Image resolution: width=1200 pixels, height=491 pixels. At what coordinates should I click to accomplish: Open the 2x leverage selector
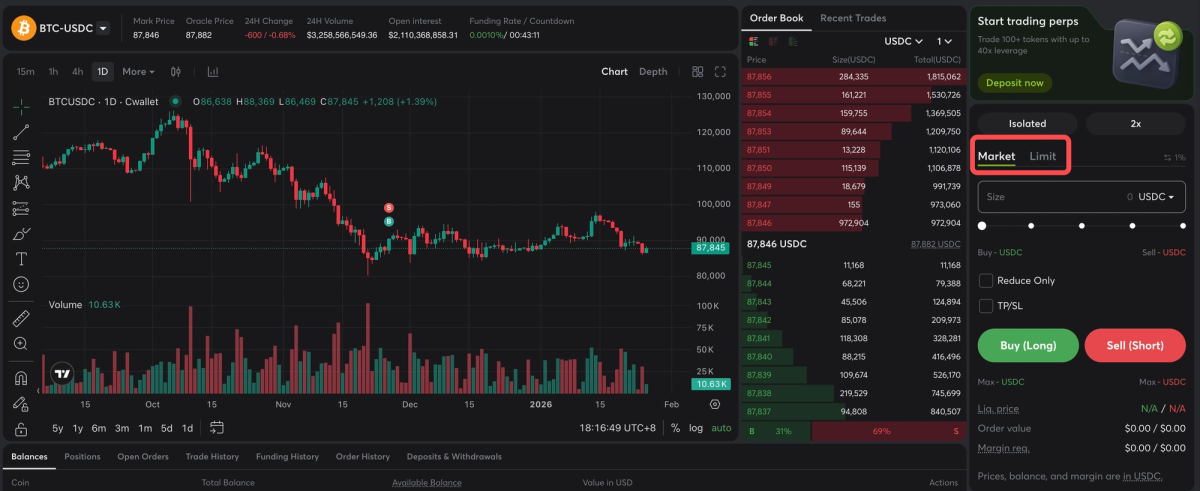1136,124
